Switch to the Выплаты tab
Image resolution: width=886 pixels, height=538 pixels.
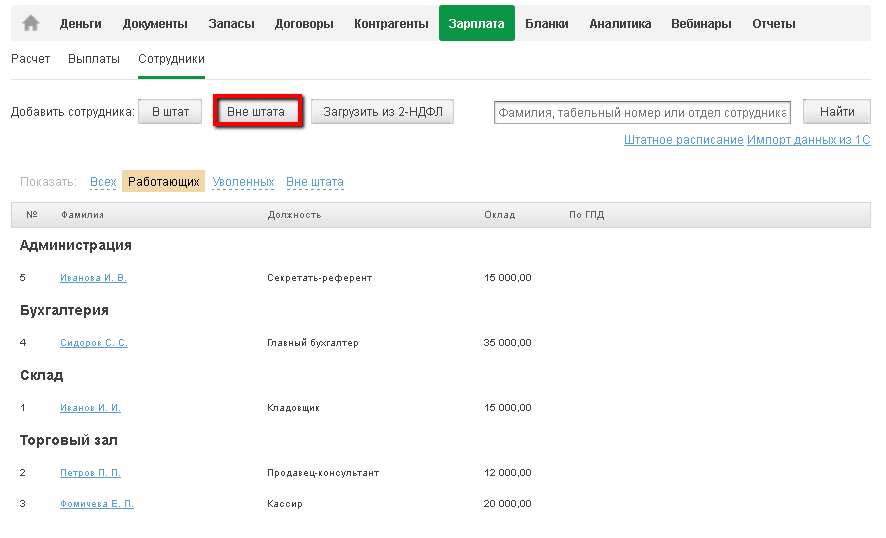94,59
